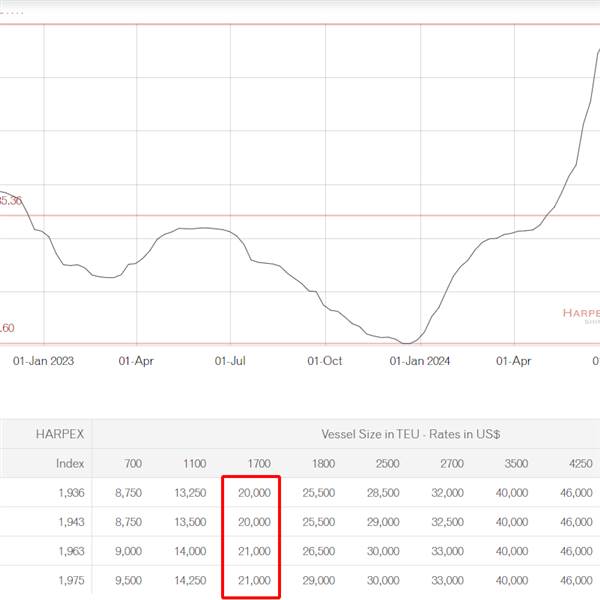The height and width of the screenshot is (600, 600).
Task: Click 25,500 in the 1,936 index row
Action: pyautogui.click(x=318, y=492)
